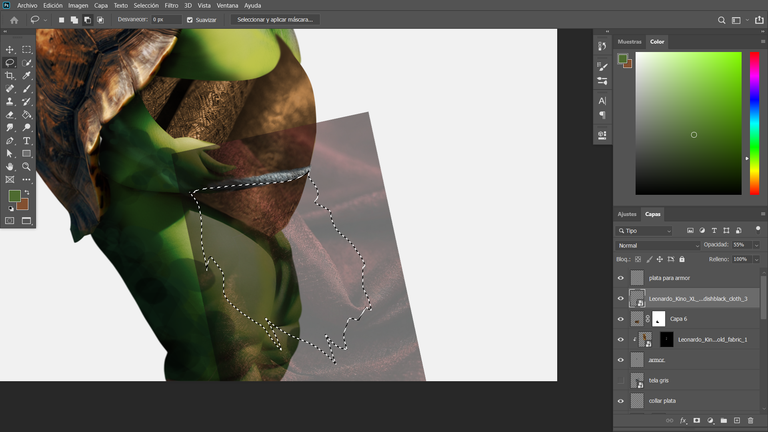Click Create new group folder icon
Viewport: 768px width, 432px height.
click(x=723, y=420)
